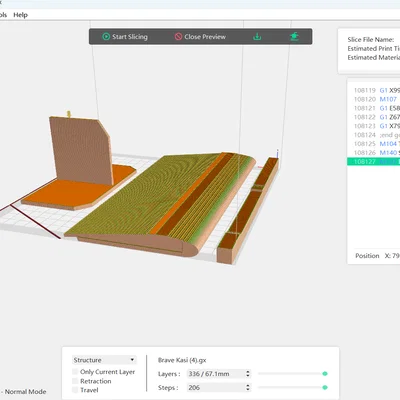The width and height of the screenshot is (400, 400).
Task: Click the Normal Mode status text
Action: (25, 392)
